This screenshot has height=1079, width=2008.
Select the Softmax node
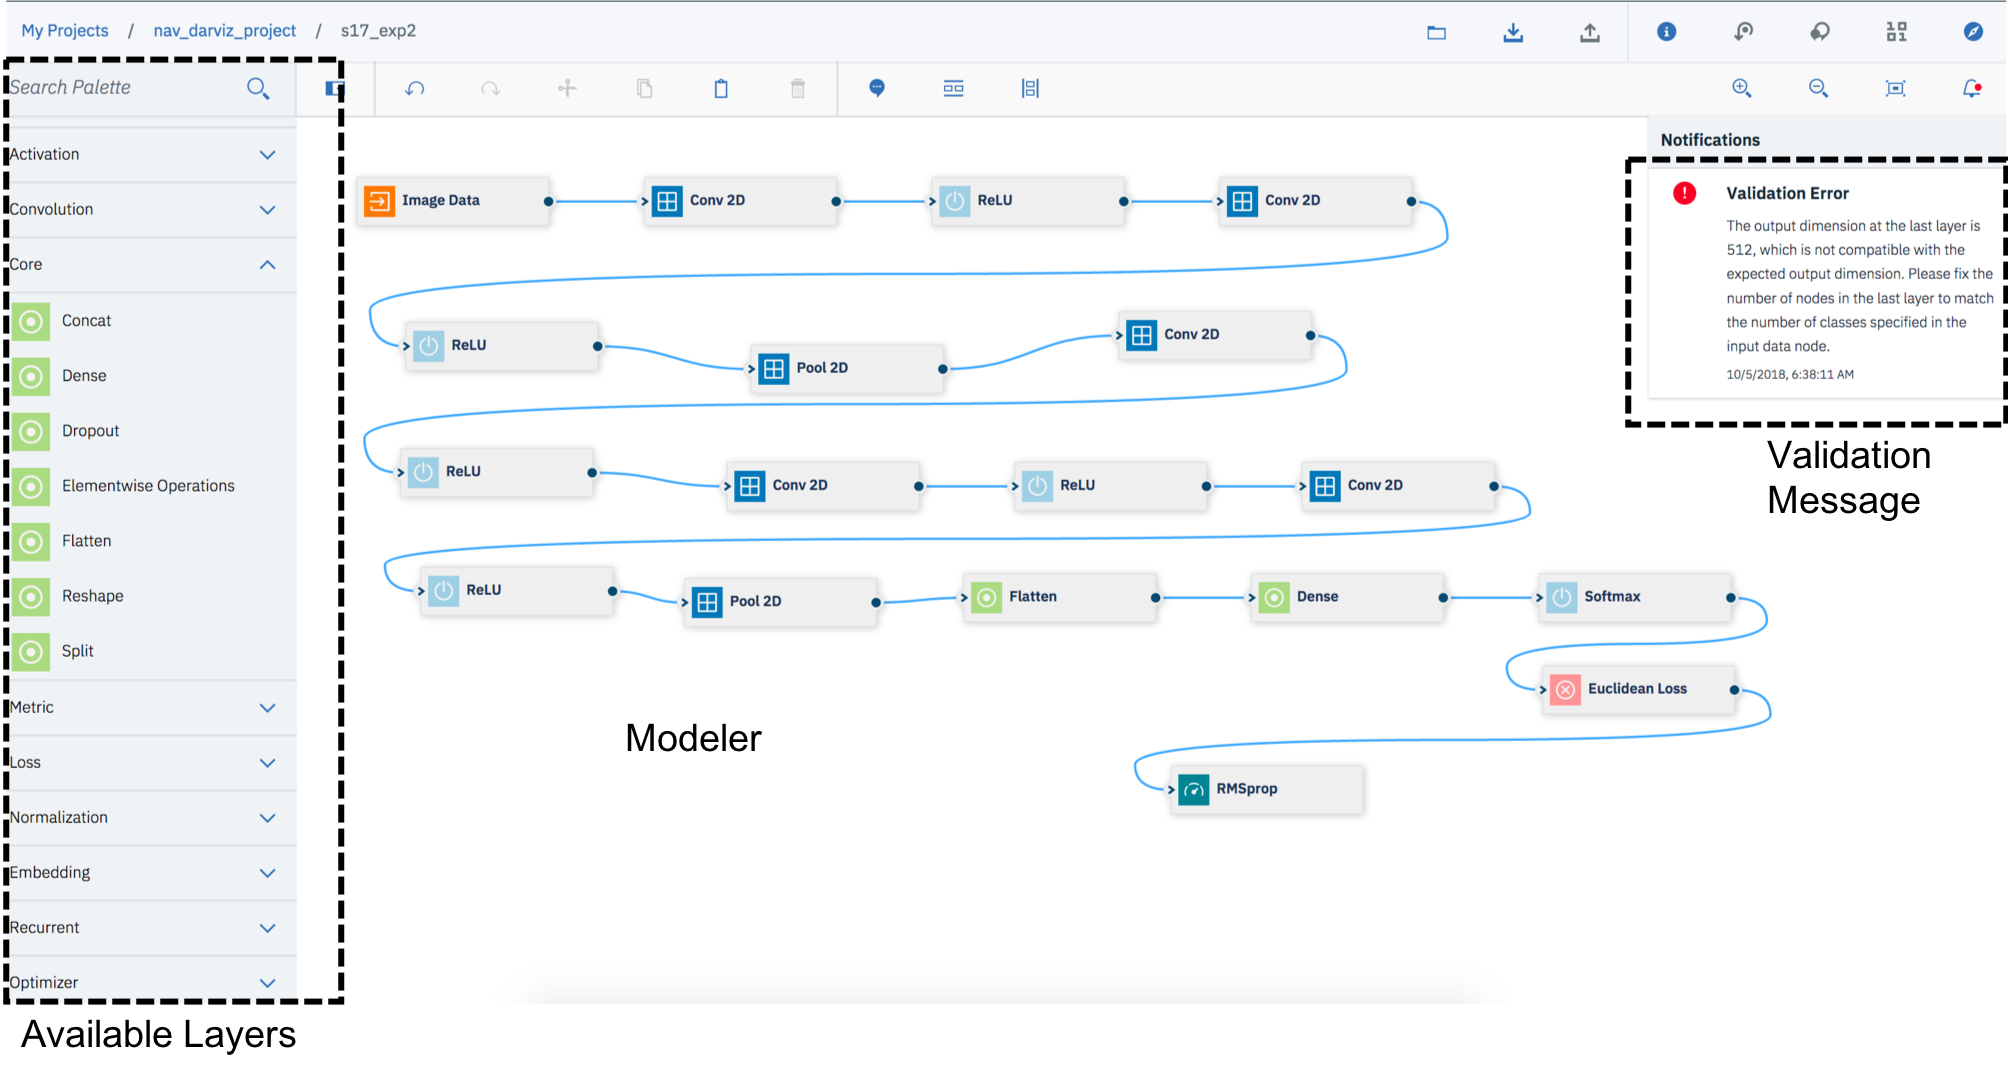[1637, 597]
